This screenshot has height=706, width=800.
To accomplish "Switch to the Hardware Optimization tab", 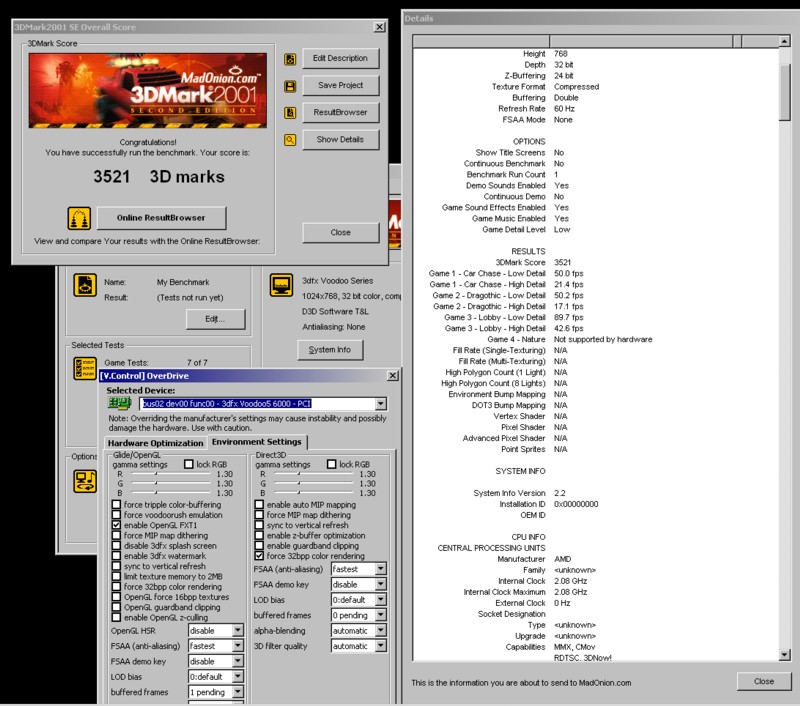I will point(155,442).
